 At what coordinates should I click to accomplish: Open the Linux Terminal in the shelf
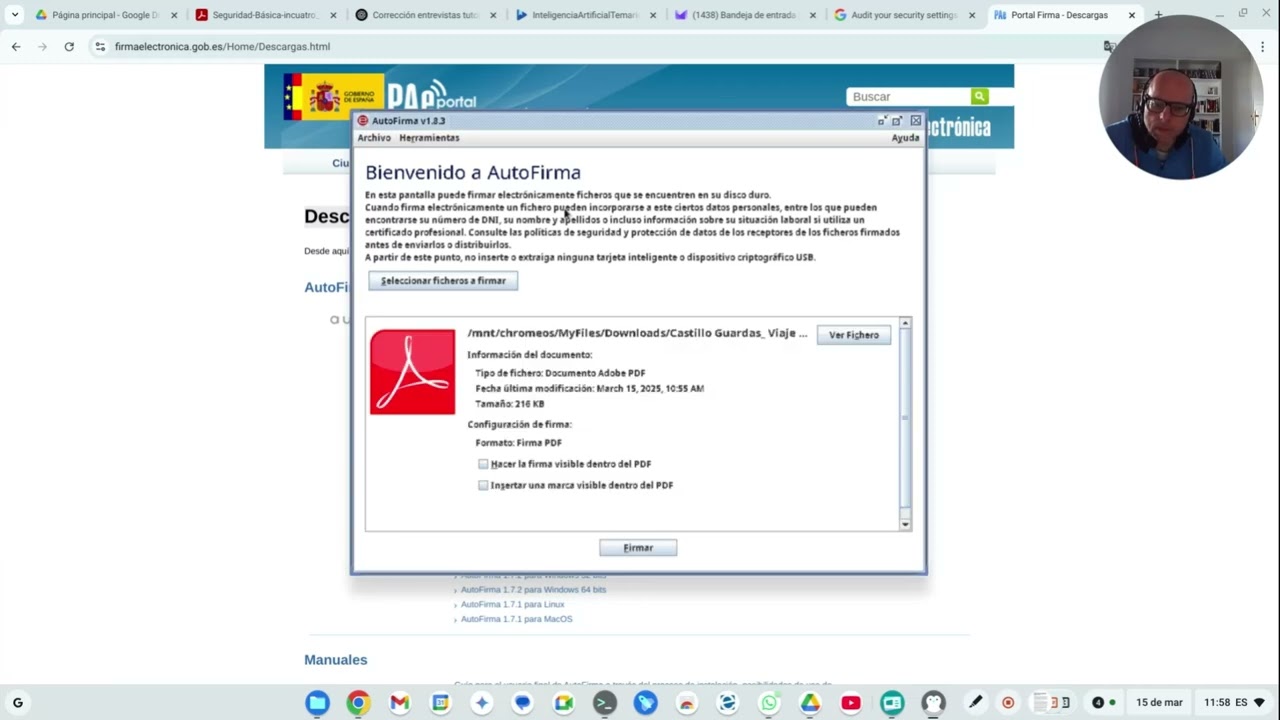605,703
